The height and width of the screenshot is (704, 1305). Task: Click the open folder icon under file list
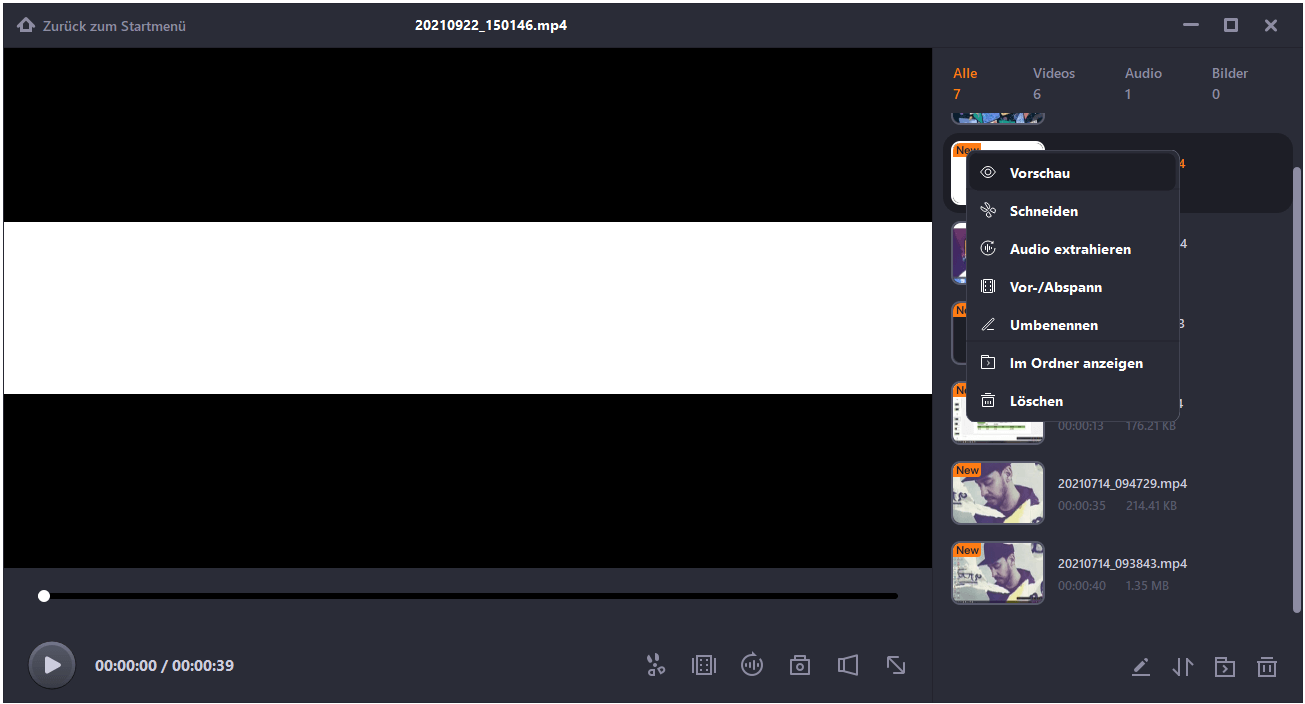(x=1225, y=667)
